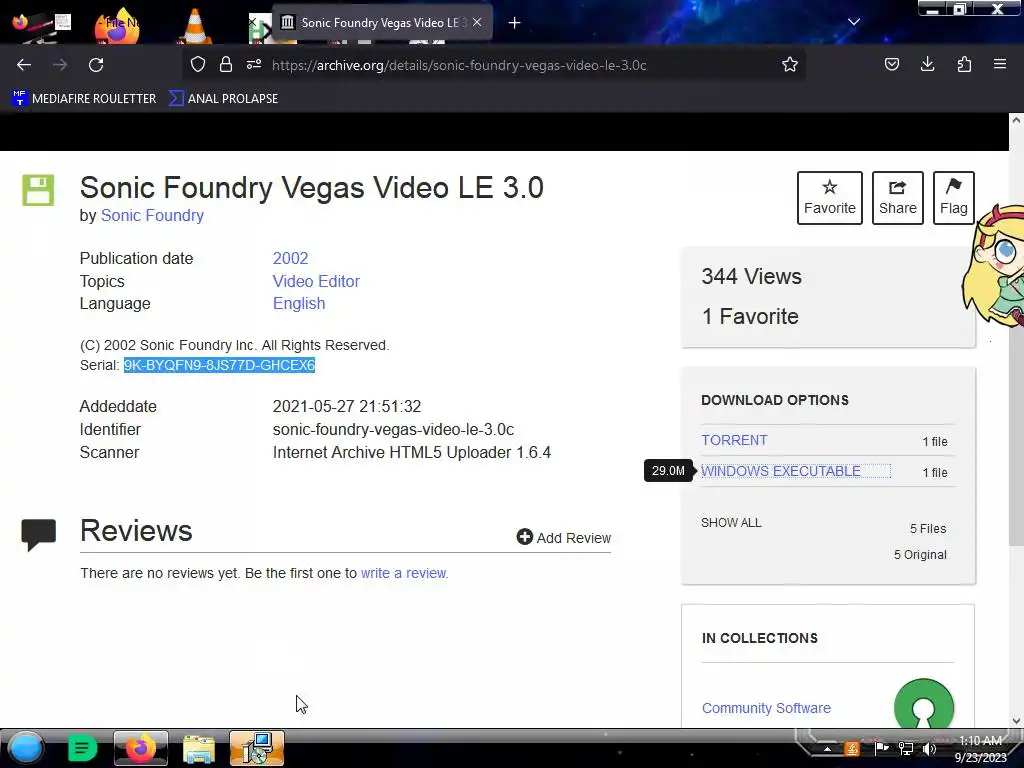
Task: Open the Windows Start orb
Action: (x=25, y=748)
